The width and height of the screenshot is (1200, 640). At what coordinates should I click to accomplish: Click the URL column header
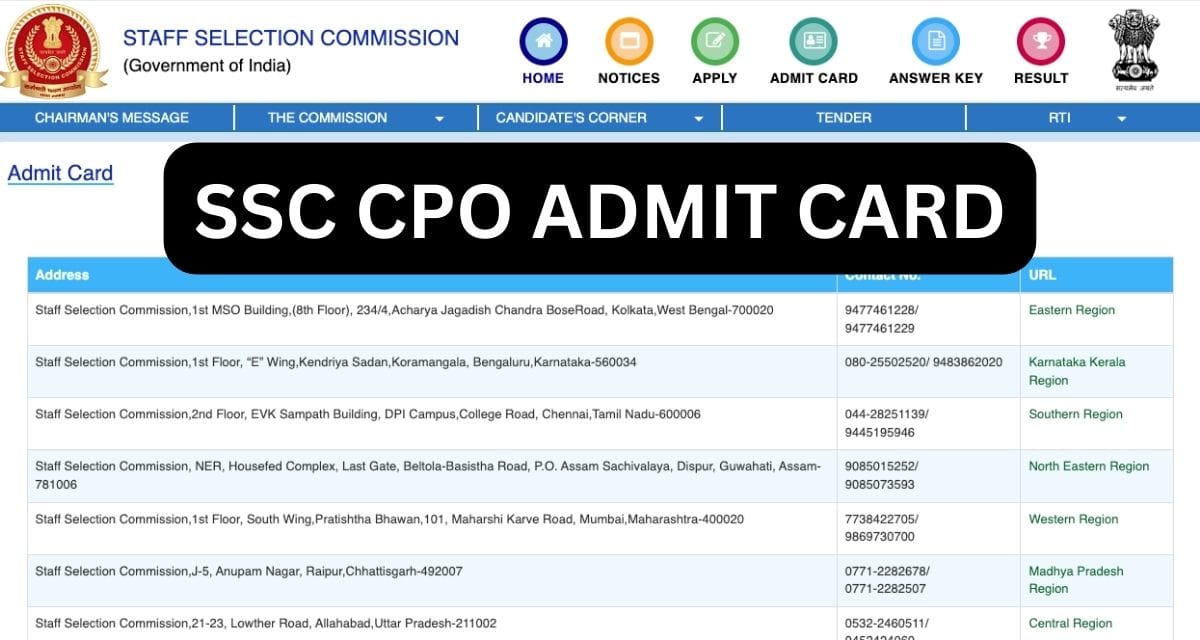coord(1042,275)
